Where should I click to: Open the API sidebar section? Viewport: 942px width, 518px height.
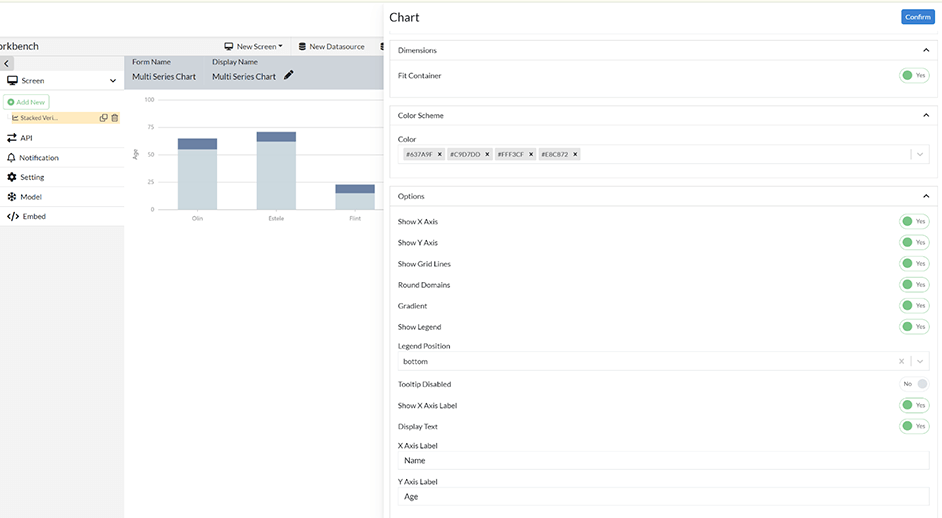(26, 138)
